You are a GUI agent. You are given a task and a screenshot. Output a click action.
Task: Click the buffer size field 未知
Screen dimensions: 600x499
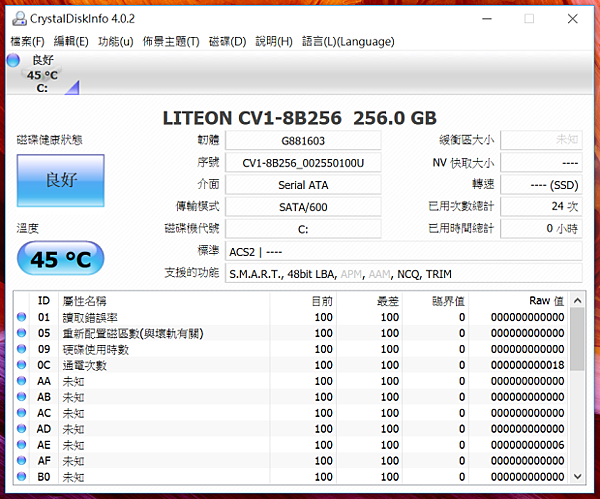pos(541,140)
